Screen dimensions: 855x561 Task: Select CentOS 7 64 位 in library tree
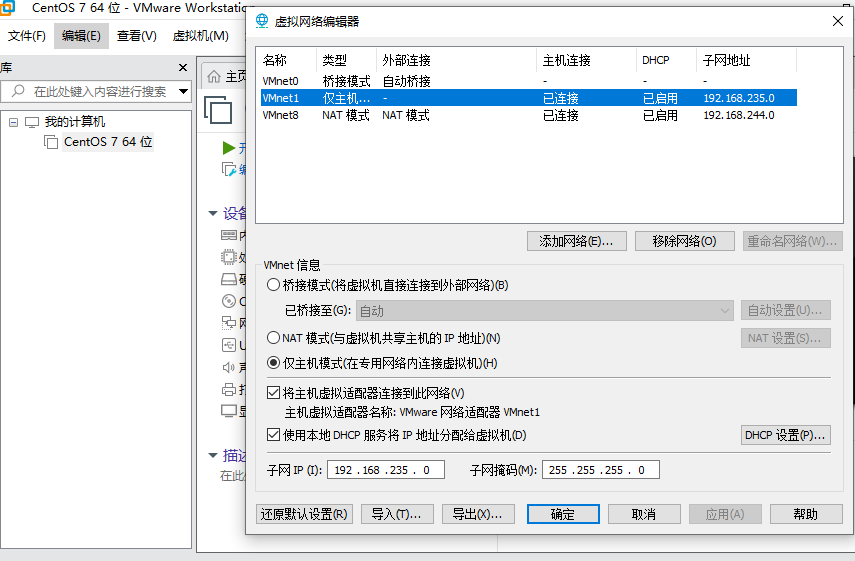pyautogui.click(x=107, y=142)
